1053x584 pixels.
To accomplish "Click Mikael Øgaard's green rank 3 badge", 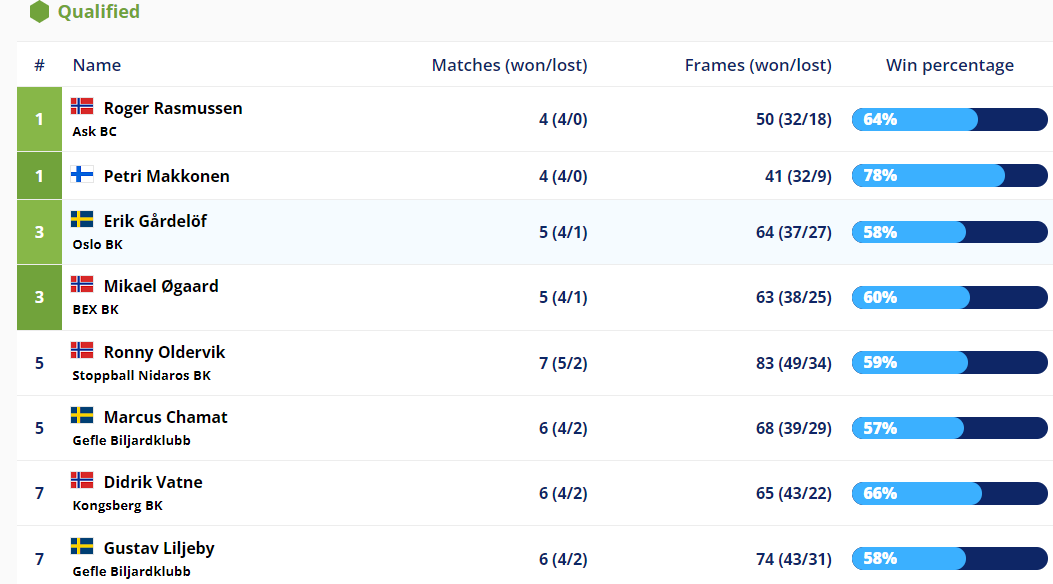I will pos(40,297).
